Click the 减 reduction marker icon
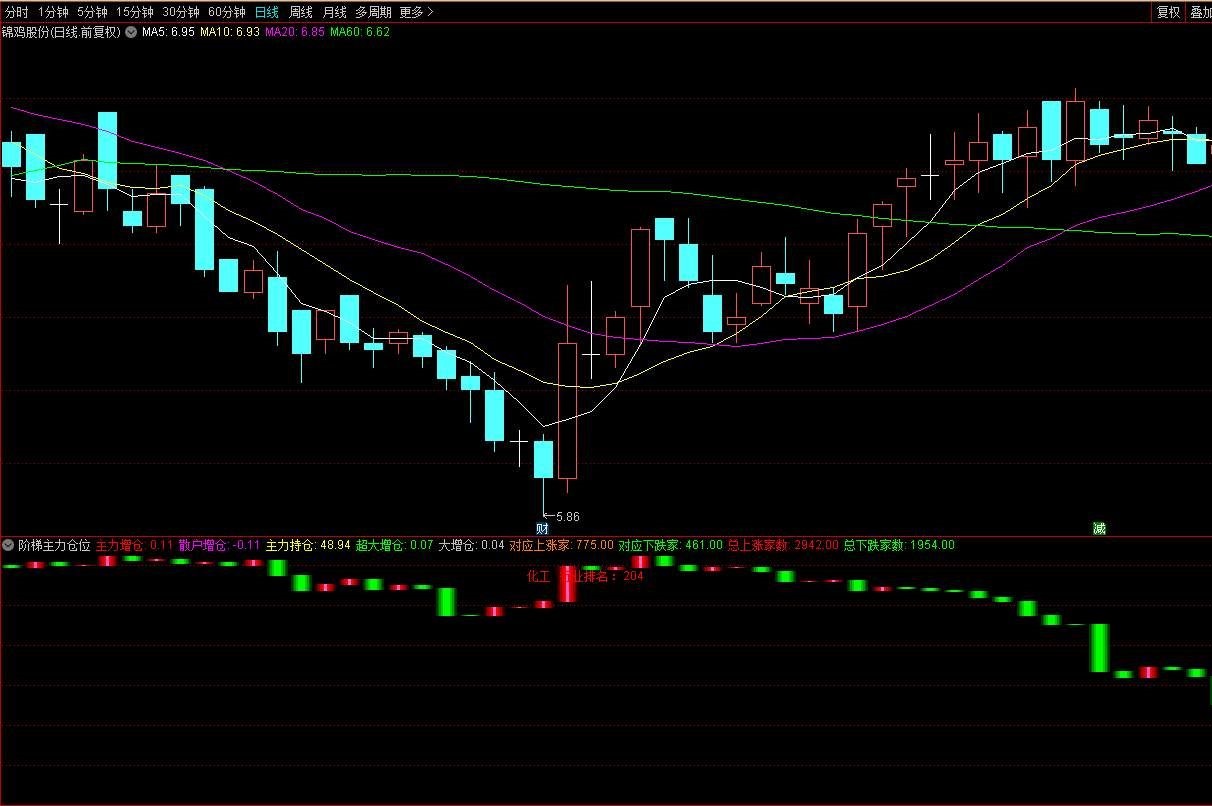Screen dimensions: 1212x806 click(x=1099, y=529)
